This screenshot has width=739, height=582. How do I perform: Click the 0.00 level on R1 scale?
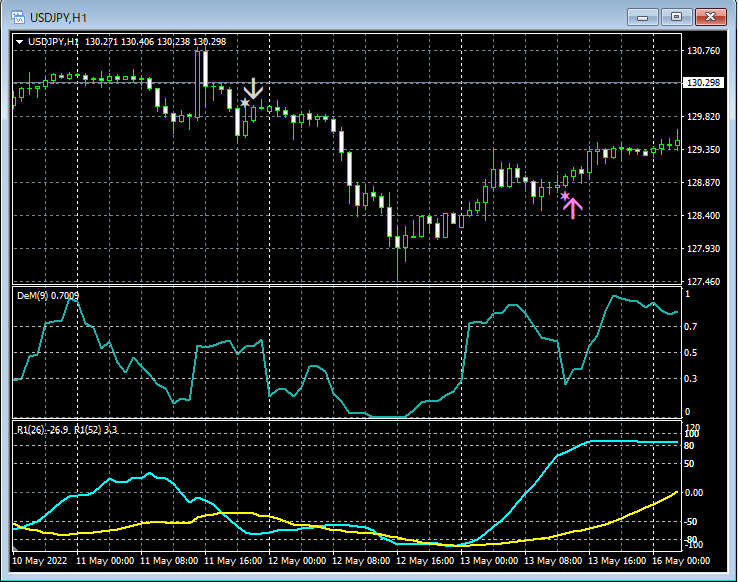tap(696, 492)
